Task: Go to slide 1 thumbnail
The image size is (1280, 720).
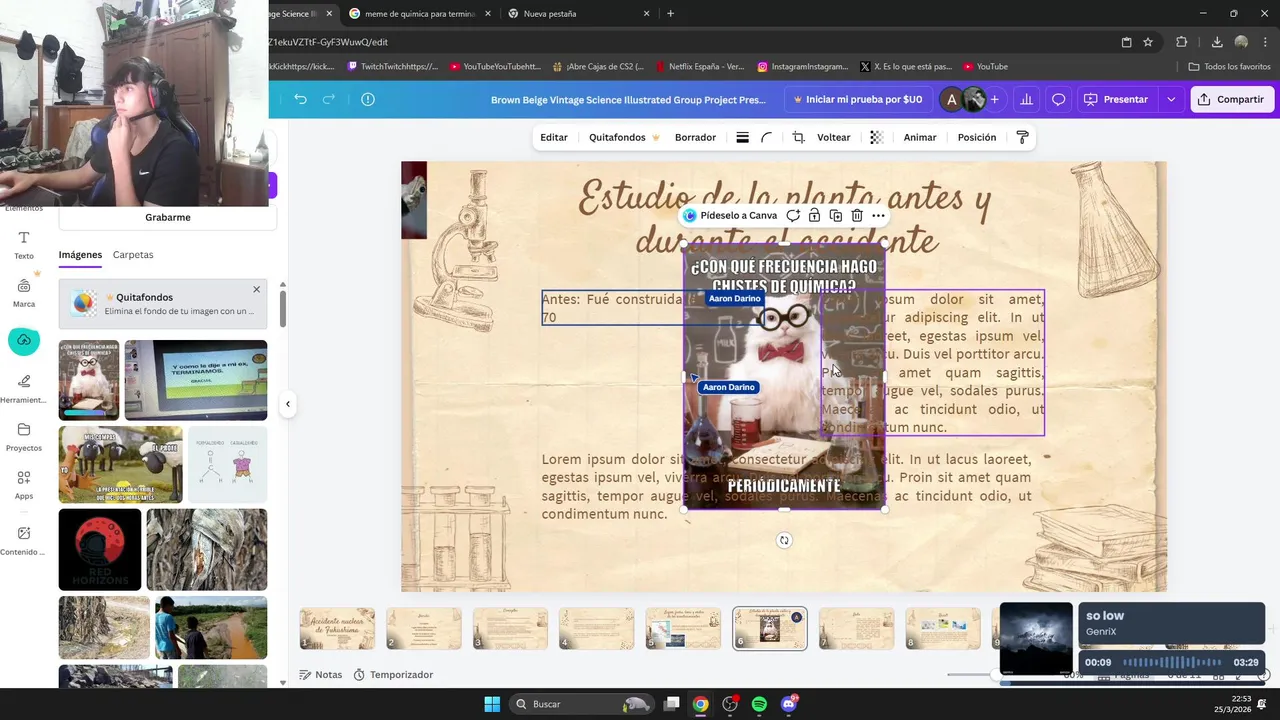Action: click(x=337, y=629)
